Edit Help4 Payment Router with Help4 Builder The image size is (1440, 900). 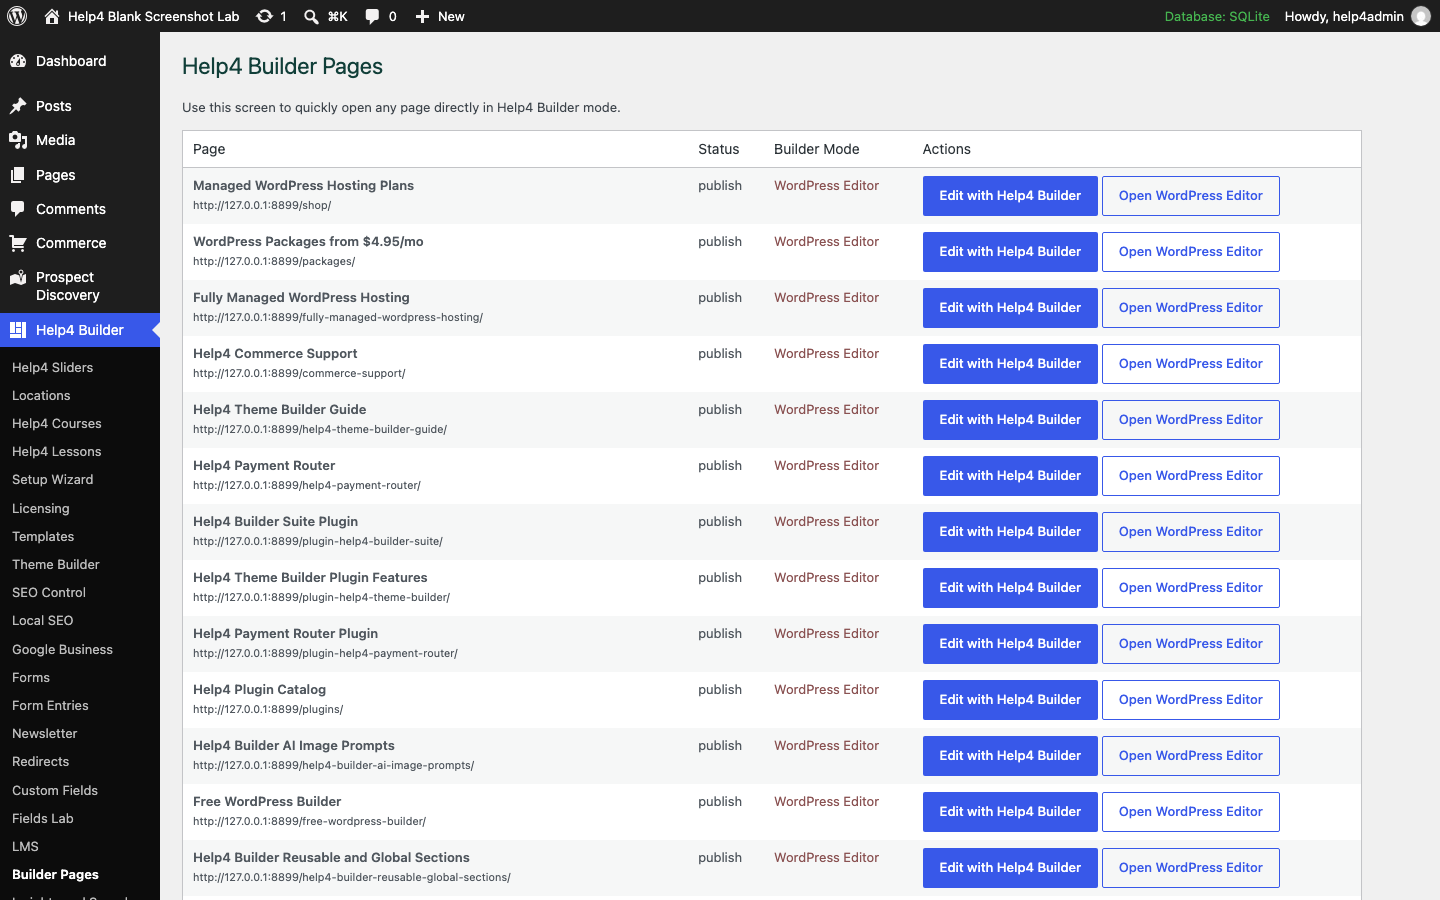[1010, 476]
